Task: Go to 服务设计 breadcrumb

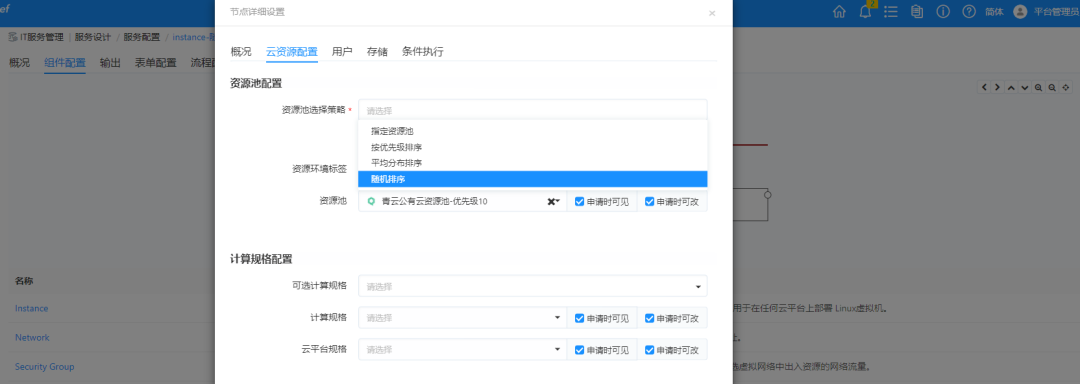Action: pos(93,36)
